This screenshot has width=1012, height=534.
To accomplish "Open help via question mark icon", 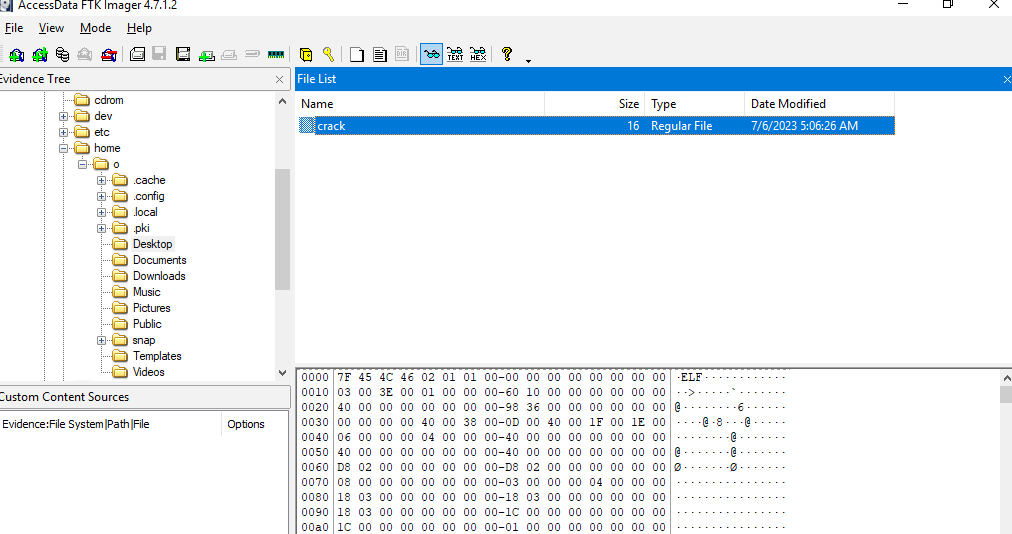I will point(507,55).
